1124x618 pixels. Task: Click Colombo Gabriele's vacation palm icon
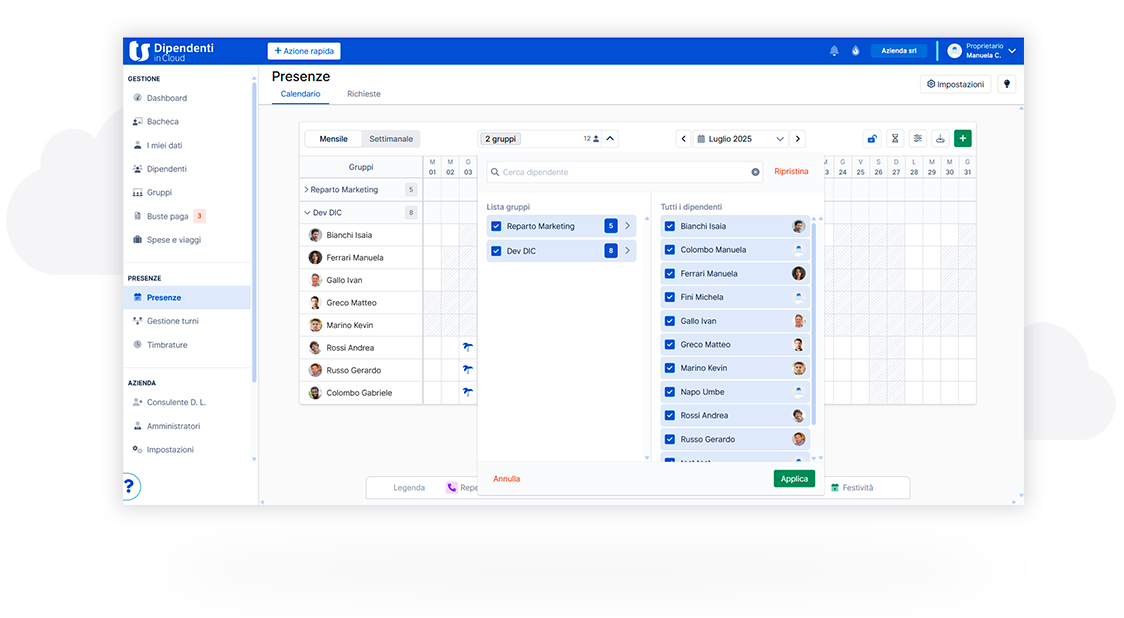(467, 392)
